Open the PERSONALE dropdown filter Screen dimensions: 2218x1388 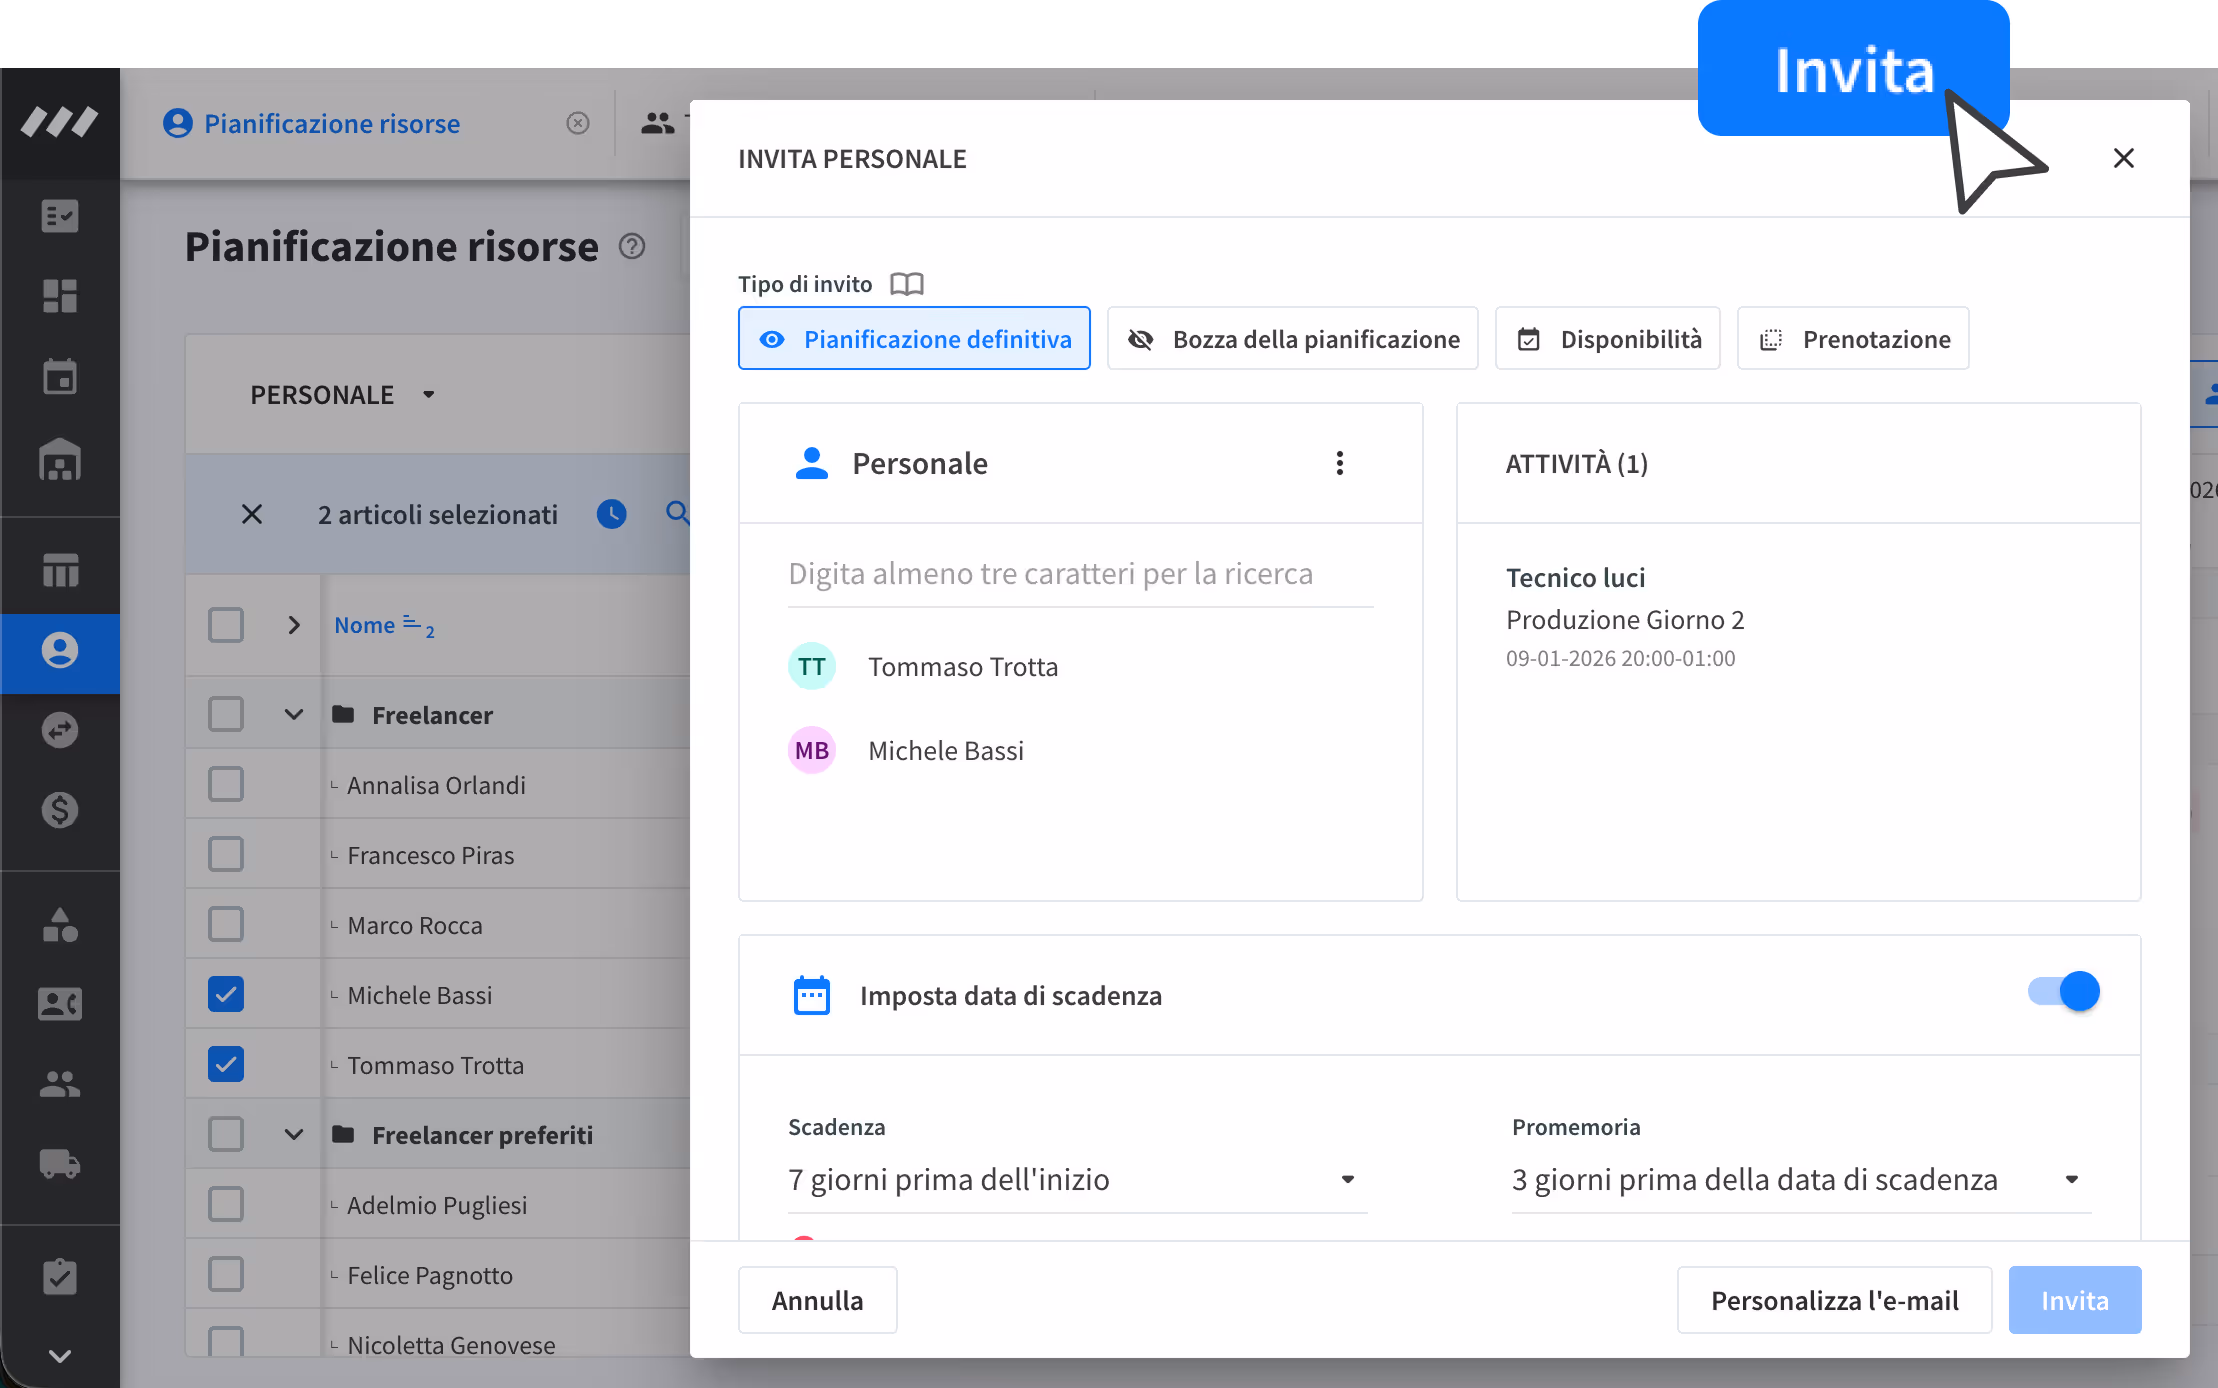pos(342,395)
